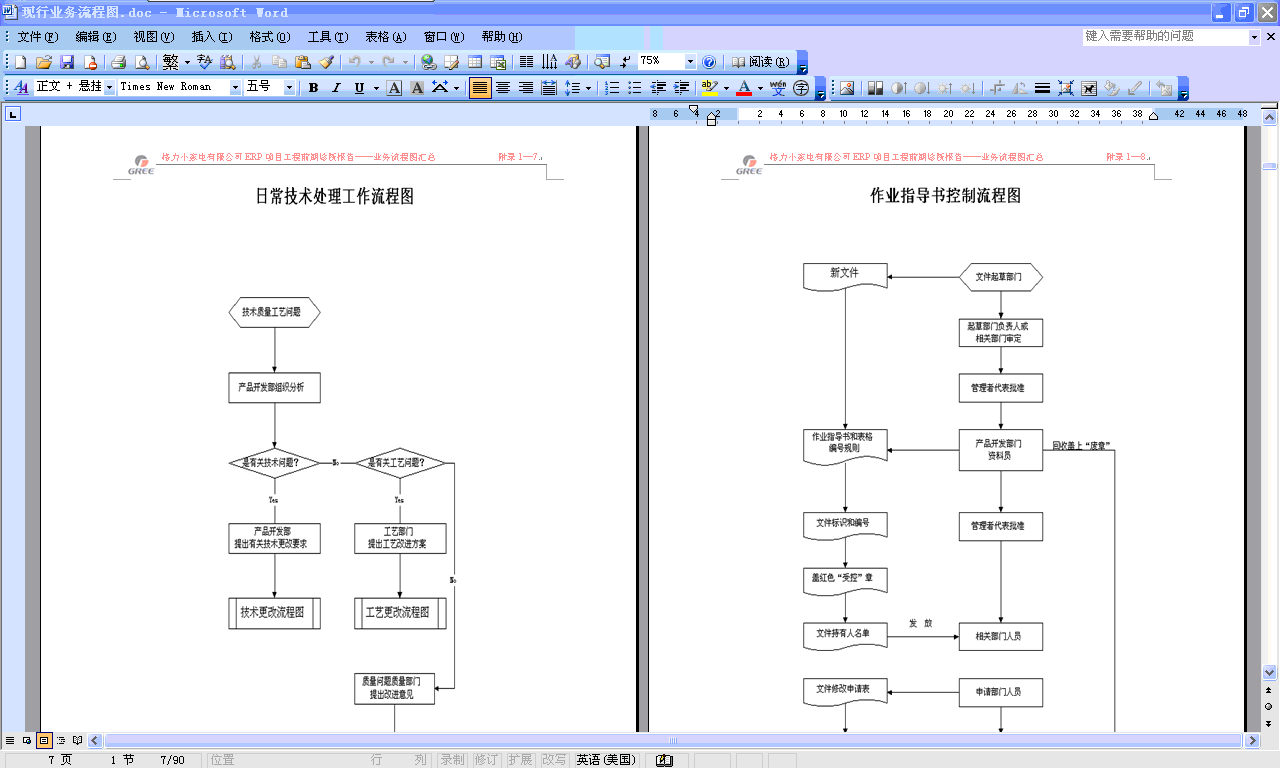This screenshot has height=768, width=1280.
Task: Type in the help question search box
Action: (x=1165, y=36)
